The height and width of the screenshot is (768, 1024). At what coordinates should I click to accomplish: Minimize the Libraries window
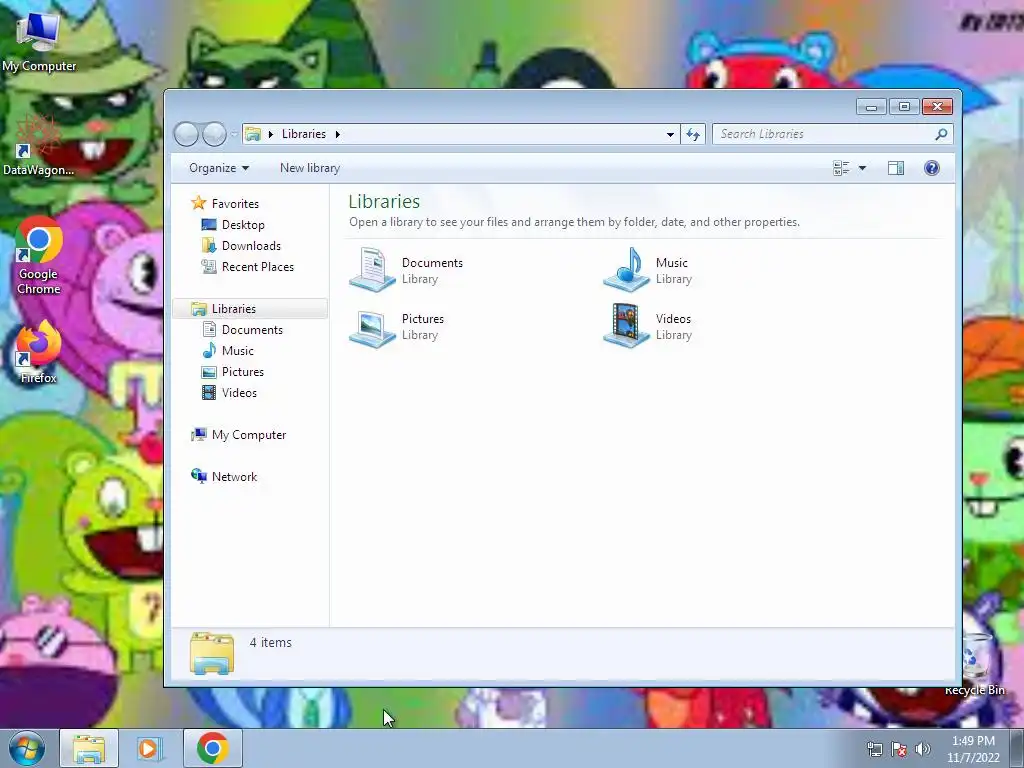[x=871, y=106]
